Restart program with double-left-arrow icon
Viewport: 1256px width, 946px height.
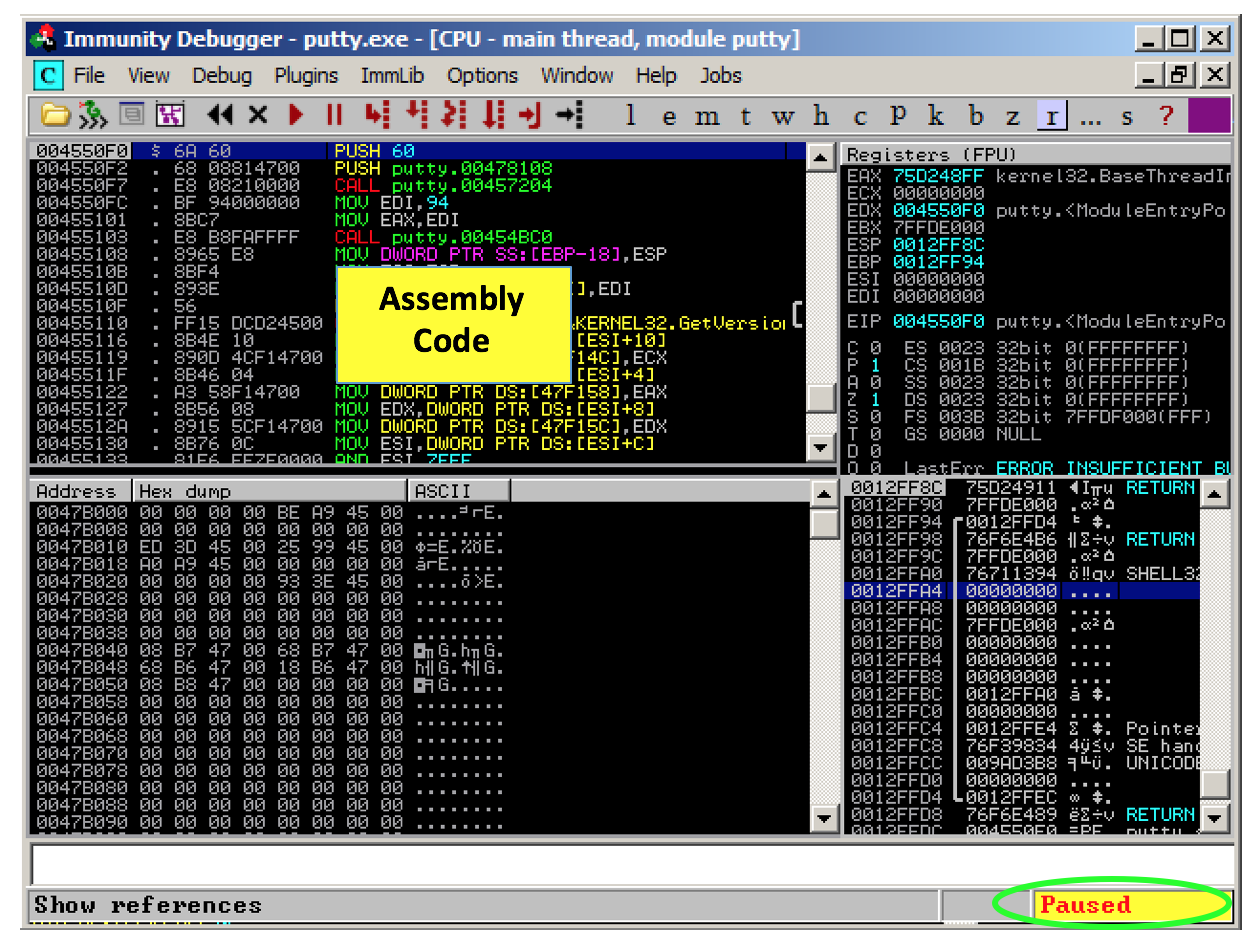point(220,116)
